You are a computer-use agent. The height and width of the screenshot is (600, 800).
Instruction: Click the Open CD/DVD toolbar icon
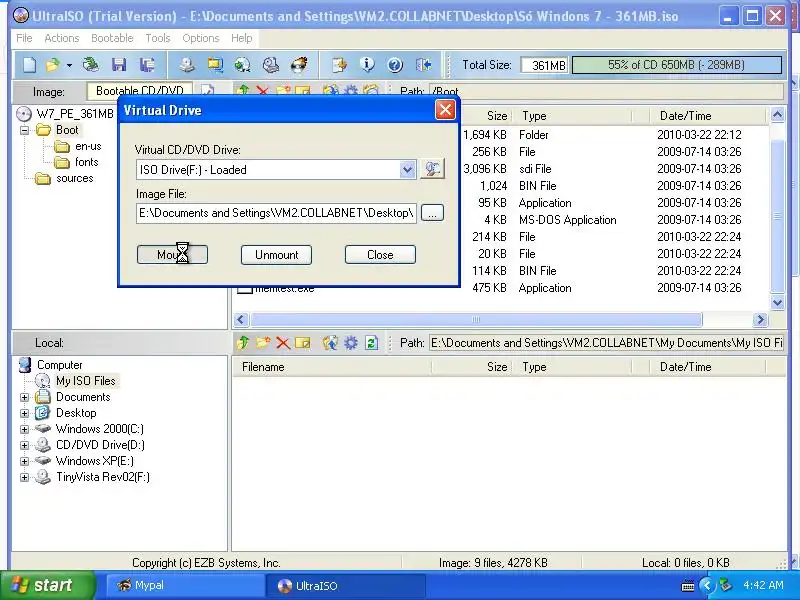(x=91, y=65)
